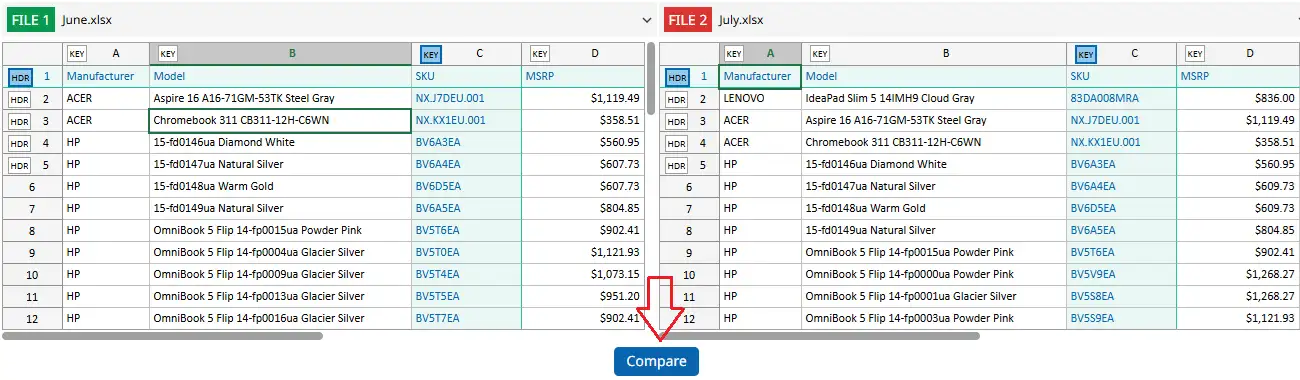Toggle HDR on row 2 in File 1
The image size is (1300, 380).
coord(19,99)
